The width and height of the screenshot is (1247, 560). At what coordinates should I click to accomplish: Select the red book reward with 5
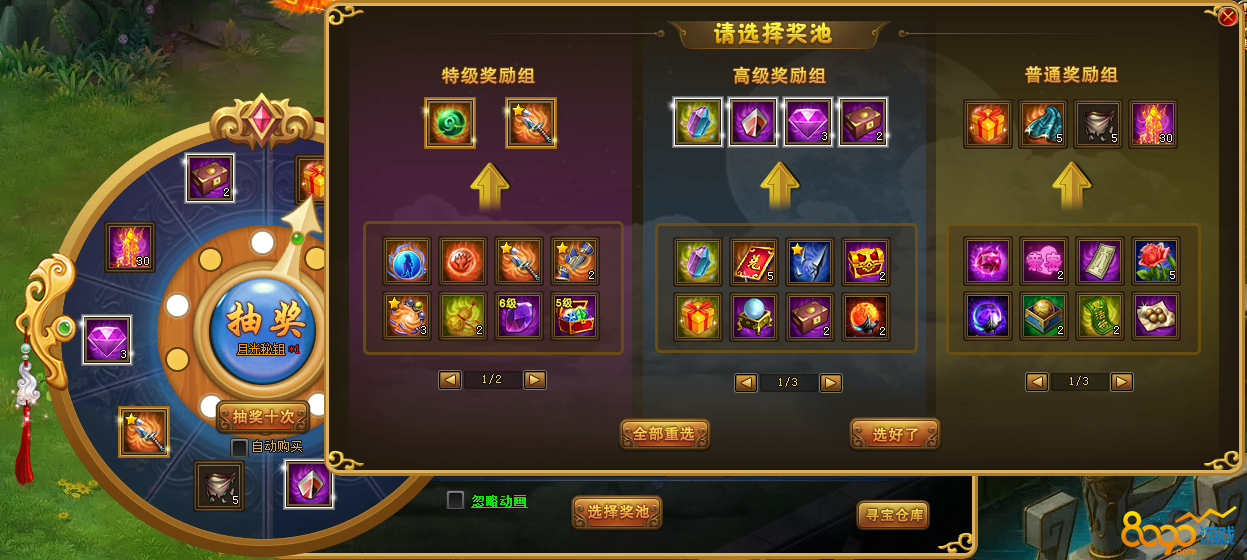coord(754,261)
